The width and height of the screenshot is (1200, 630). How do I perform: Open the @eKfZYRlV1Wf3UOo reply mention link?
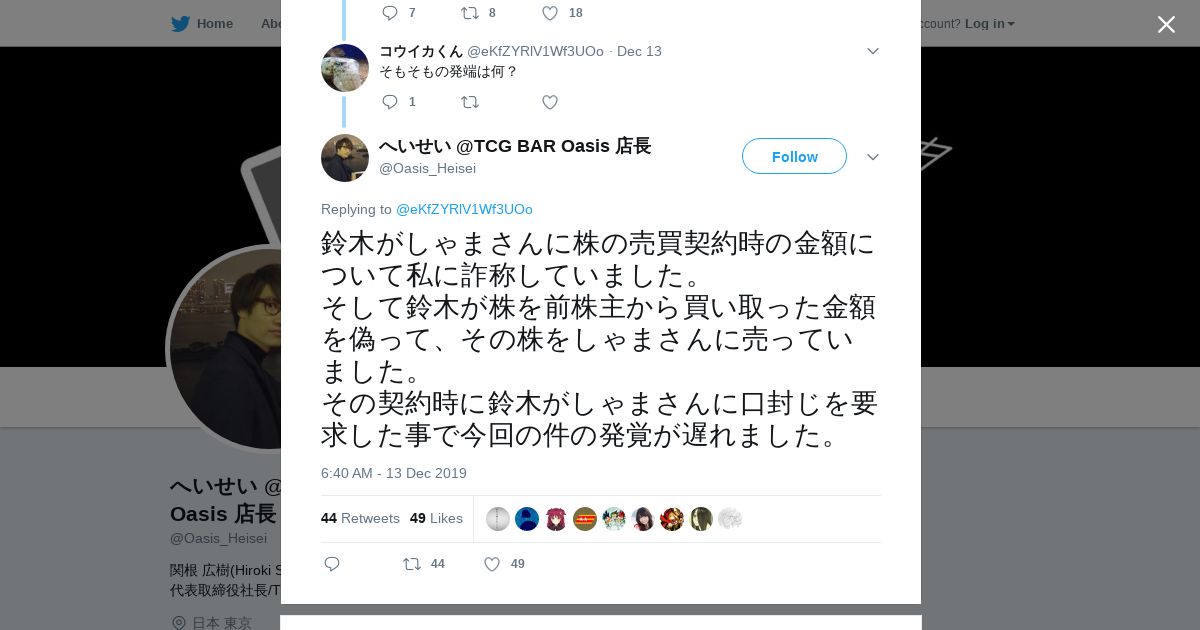464,209
